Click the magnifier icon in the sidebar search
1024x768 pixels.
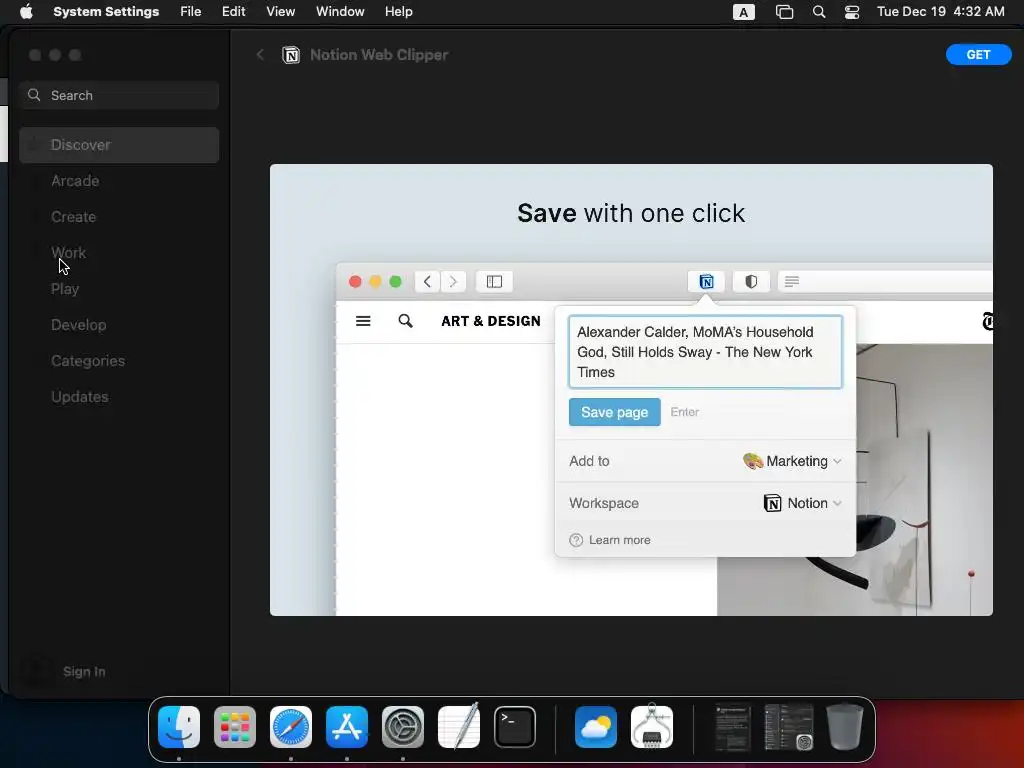tap(34, 95)
